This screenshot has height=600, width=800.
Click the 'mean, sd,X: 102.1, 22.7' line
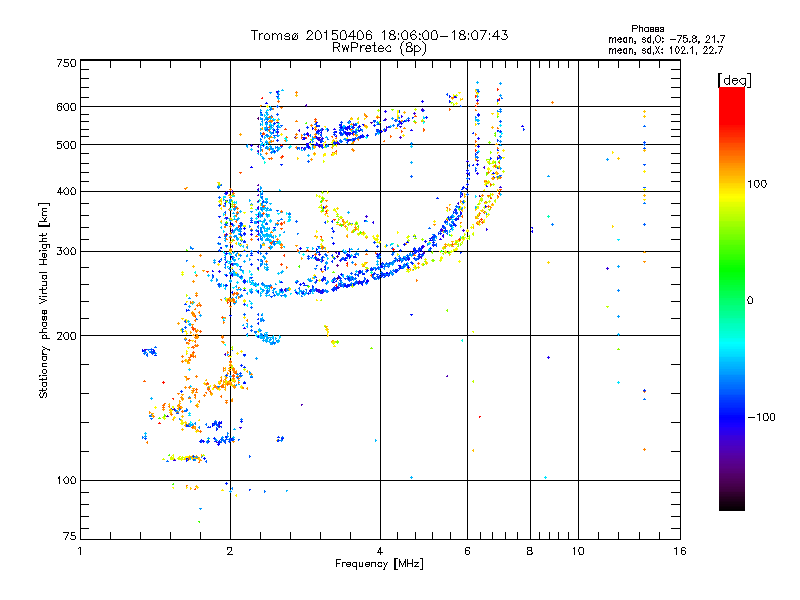tap(665, 50)
